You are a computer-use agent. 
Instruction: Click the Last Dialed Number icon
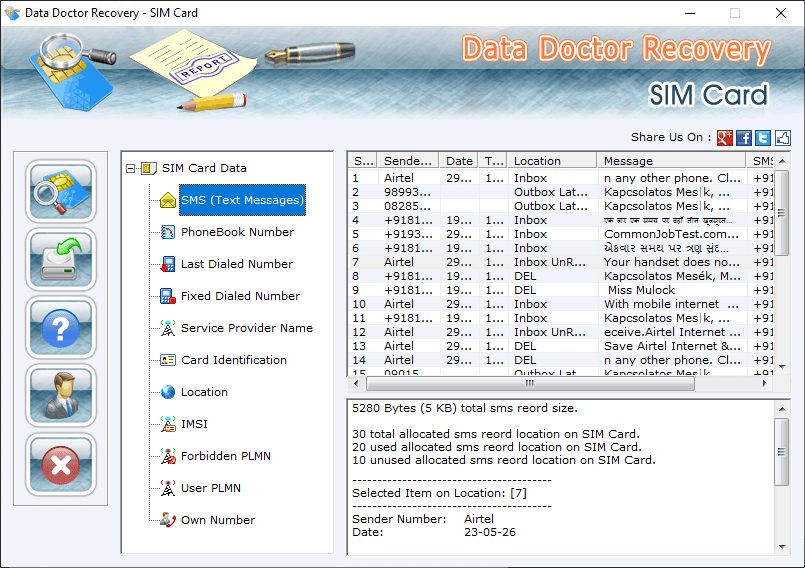168,264
